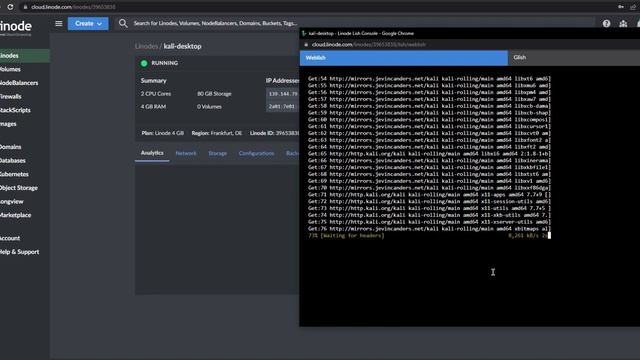The height and width of the screenshot is (360, 640).
Task: Go to NodeBalancers in sidebar
Action: pos(19,83)
